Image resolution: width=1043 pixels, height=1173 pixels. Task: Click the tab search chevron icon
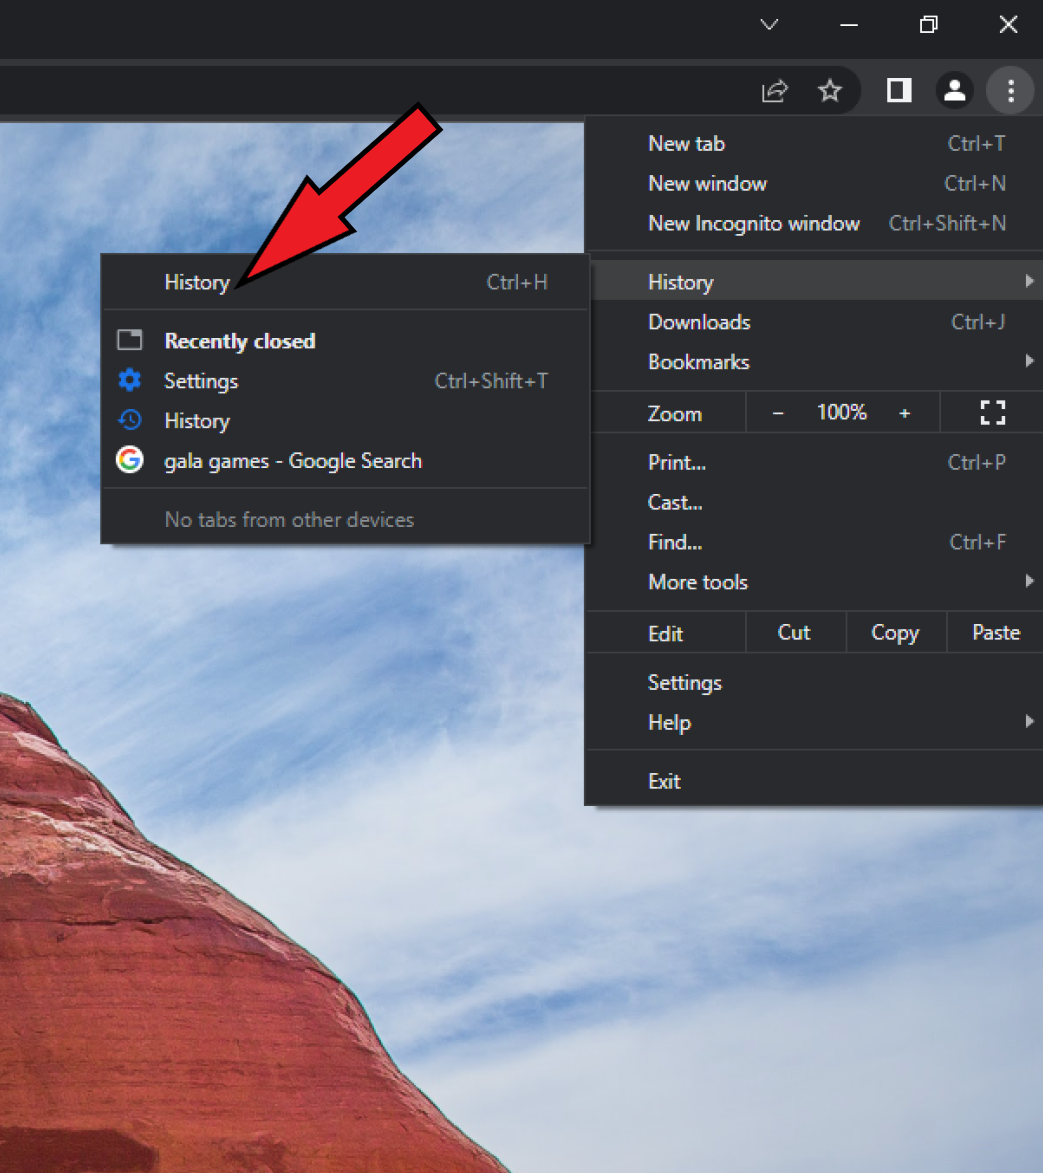tap(769, 25)
